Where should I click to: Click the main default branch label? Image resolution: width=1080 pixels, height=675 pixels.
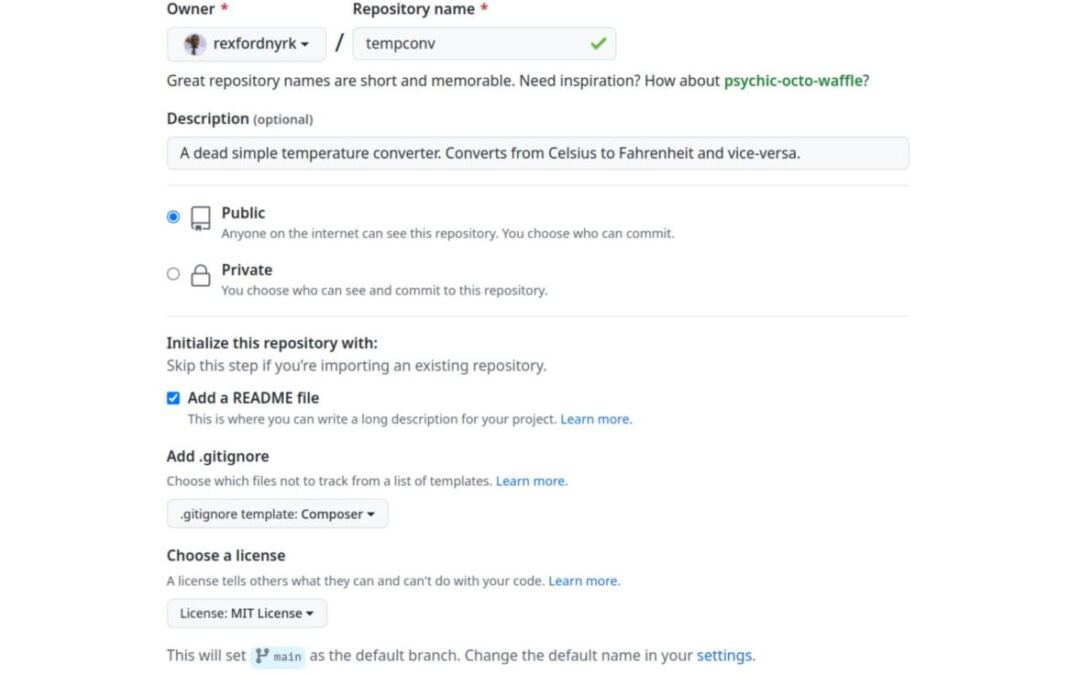tap(287, 657)
